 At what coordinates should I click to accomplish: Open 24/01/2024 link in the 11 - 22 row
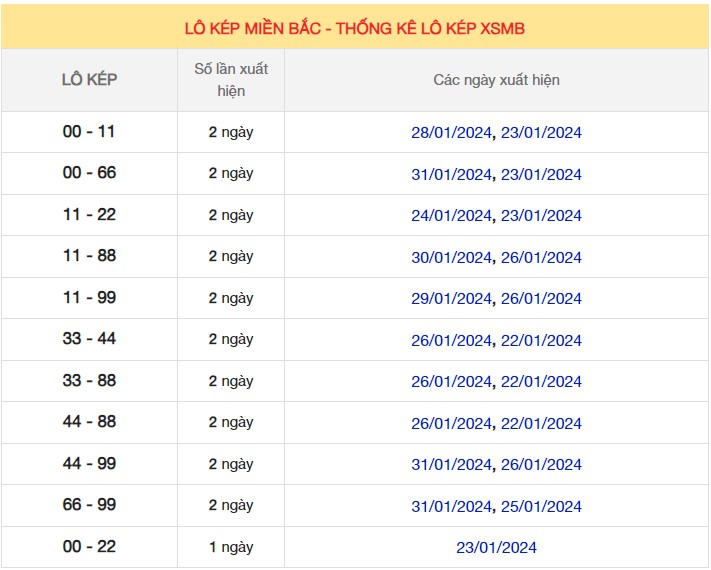(452, 216)
